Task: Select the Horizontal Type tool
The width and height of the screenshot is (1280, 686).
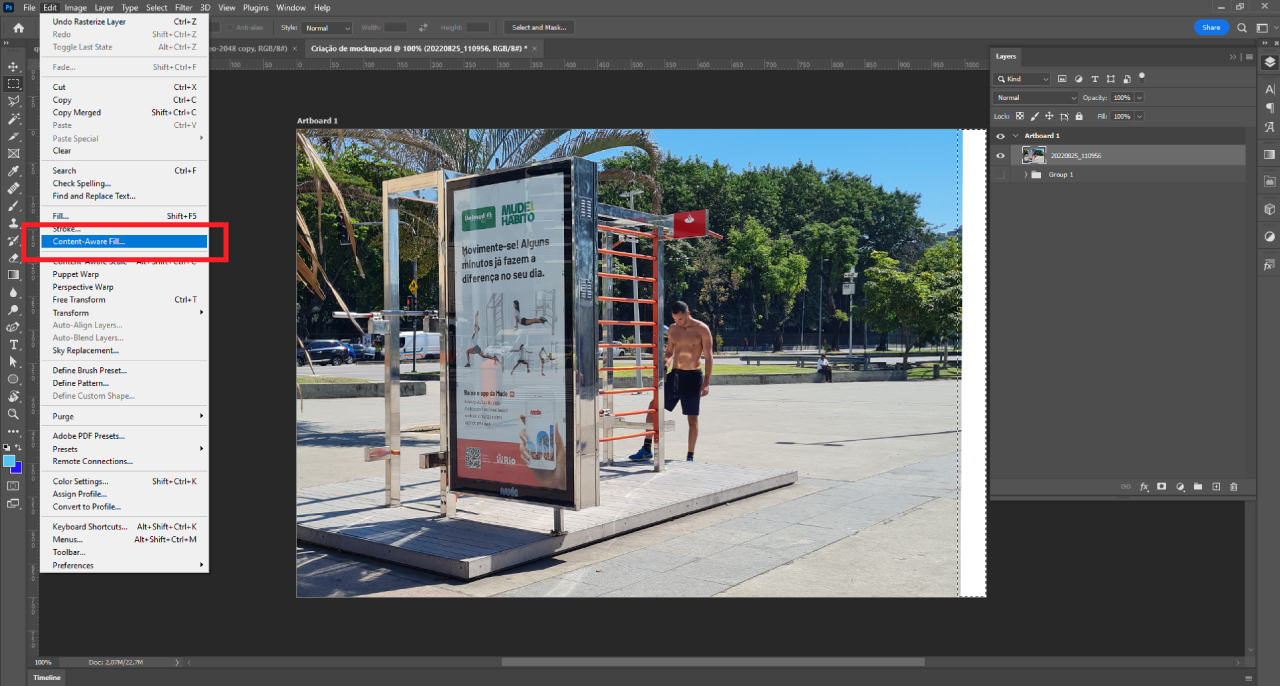Action: [x=14, y=344]
